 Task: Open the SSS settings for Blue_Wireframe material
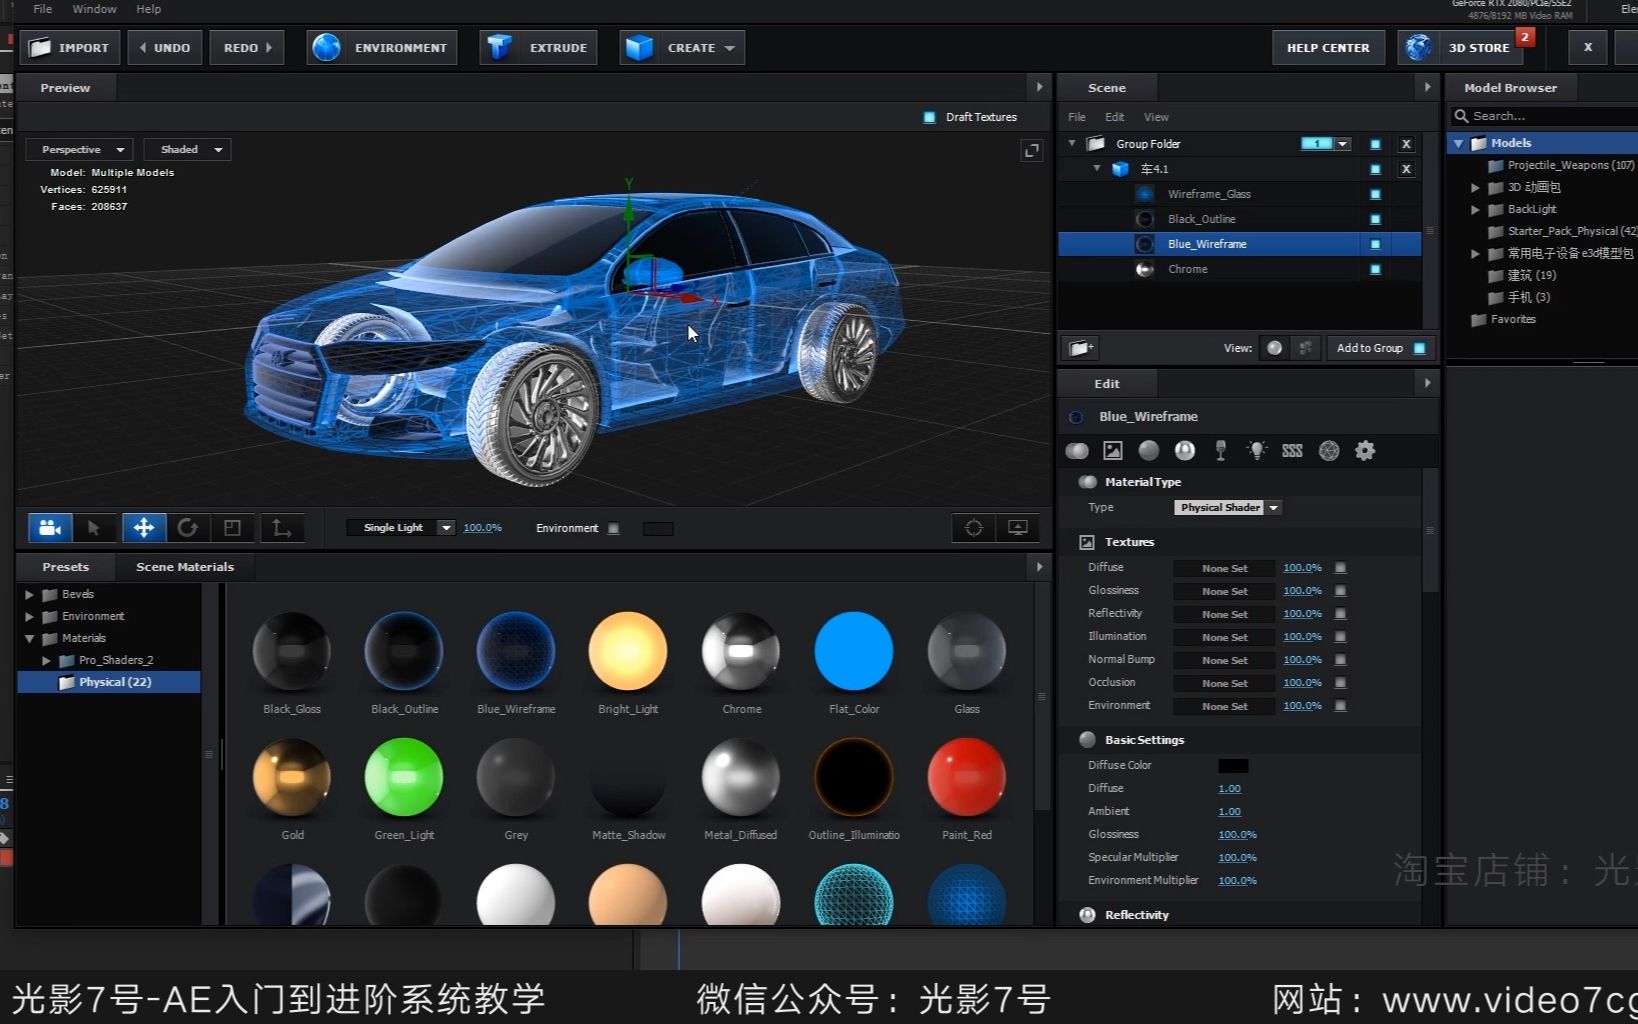(1292, 451)
